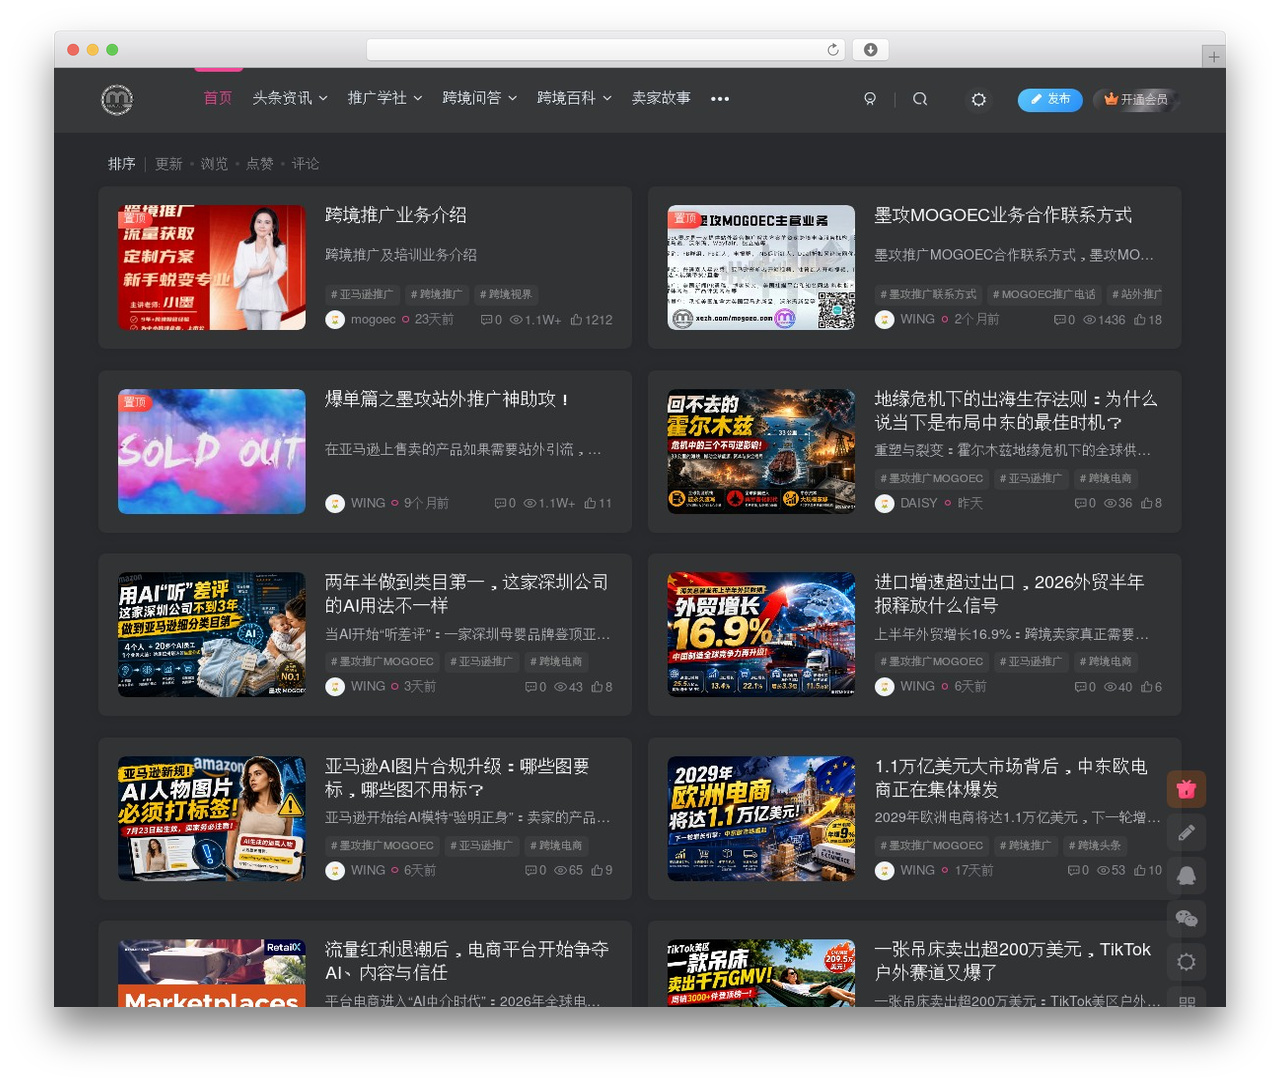Open the search magnifier in the header
The height and width of the screenshot is (1084, 1280).
point(920,99)
